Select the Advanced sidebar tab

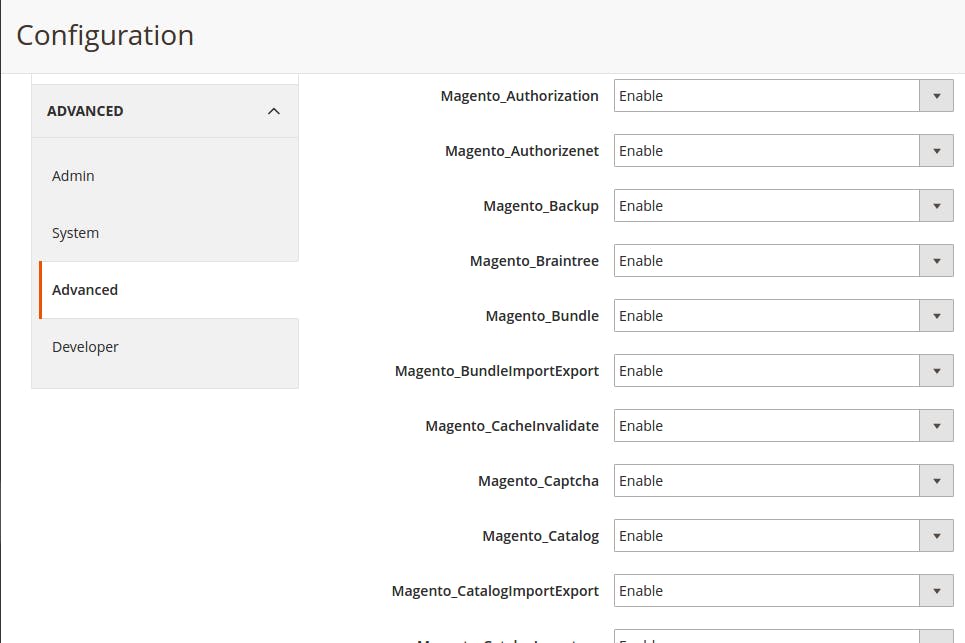tap(169, 290)
